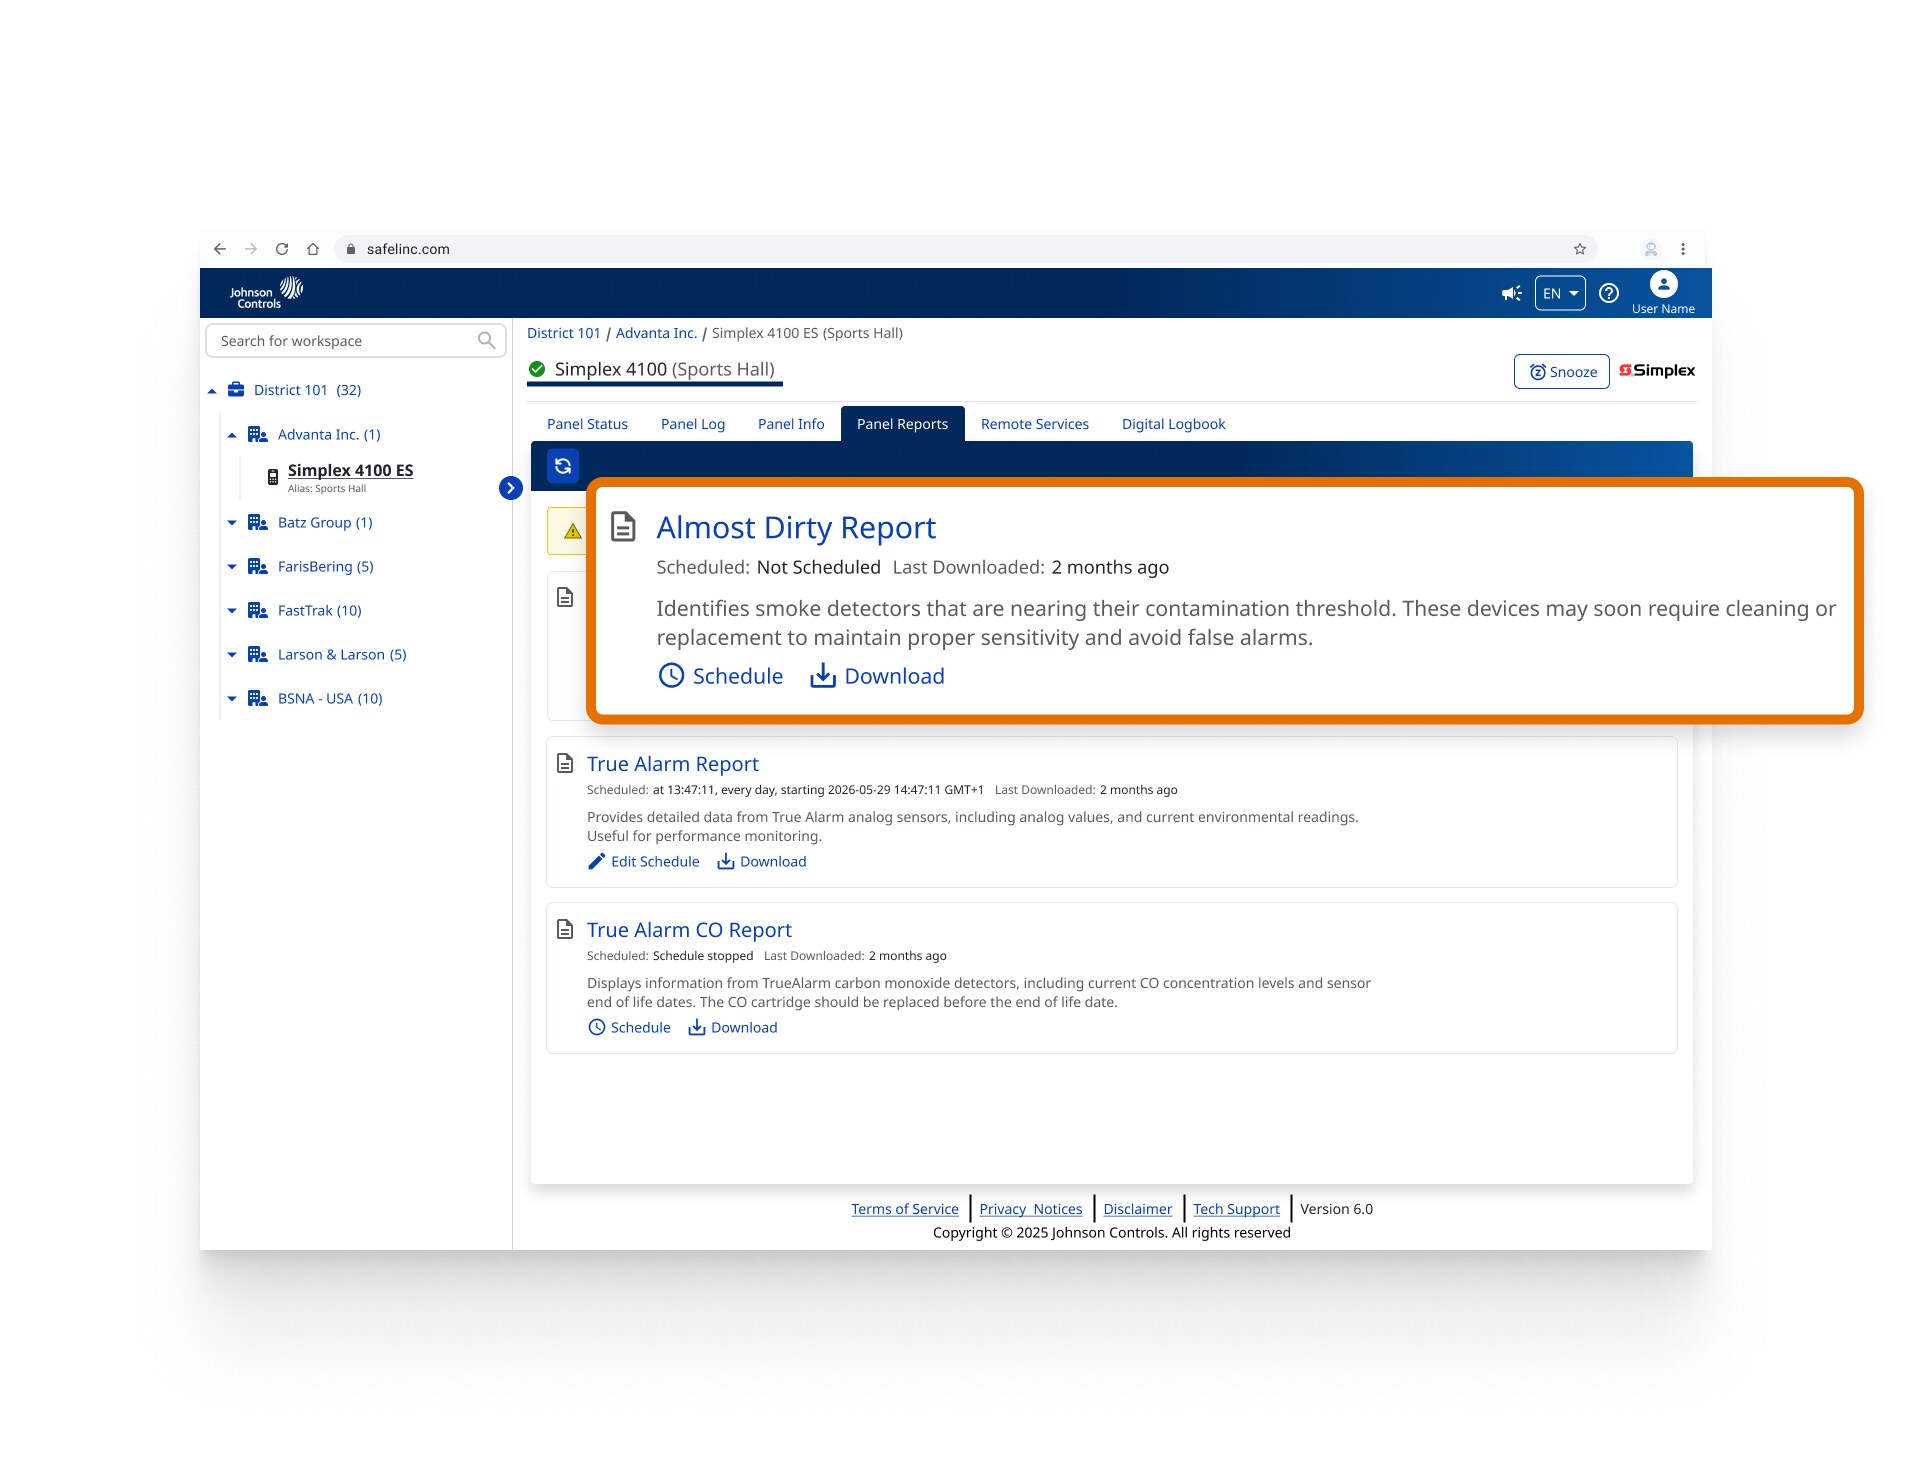This screenshot has height=1476, width=1905.
Task: Download the Almost Dirty Report
Action: pyautogui.click(x=877, y=676)
